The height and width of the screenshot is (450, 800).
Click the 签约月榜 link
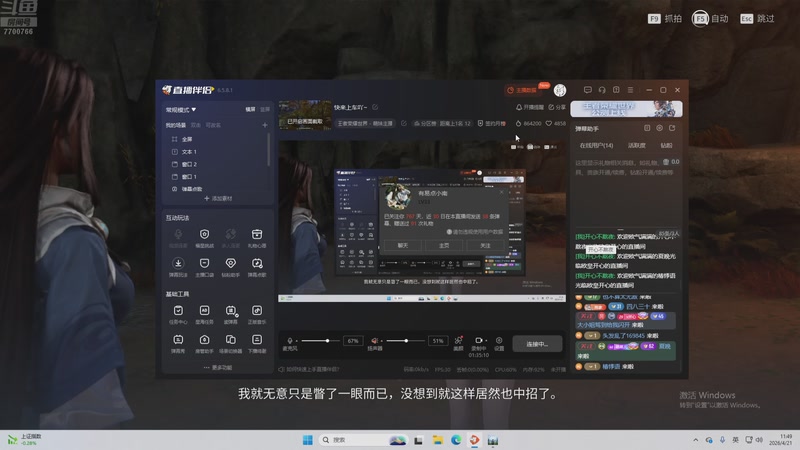(492, 123)
